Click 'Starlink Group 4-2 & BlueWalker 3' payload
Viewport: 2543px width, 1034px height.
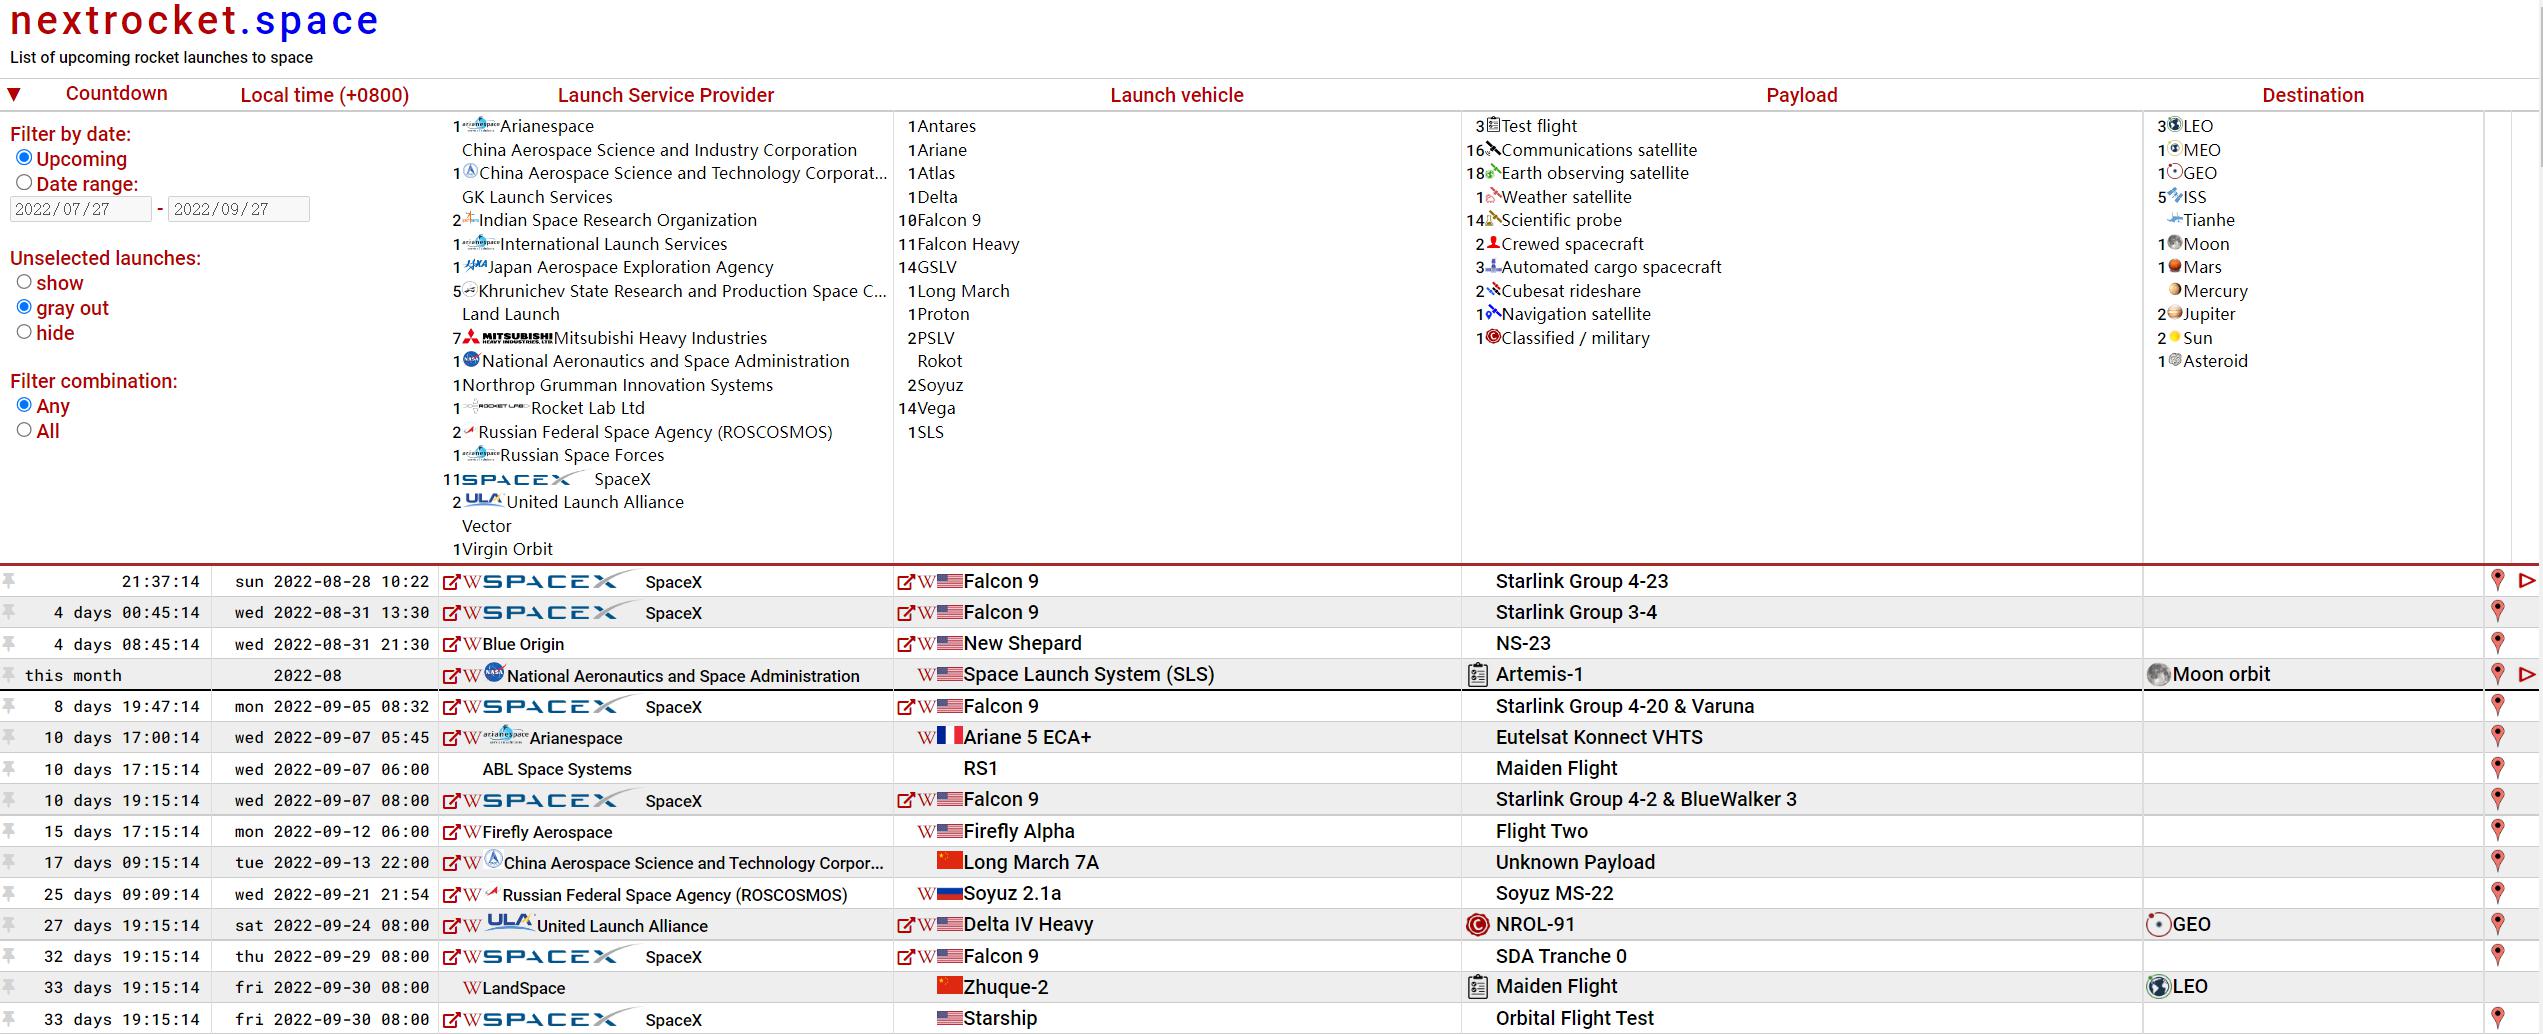(1646, 799)
